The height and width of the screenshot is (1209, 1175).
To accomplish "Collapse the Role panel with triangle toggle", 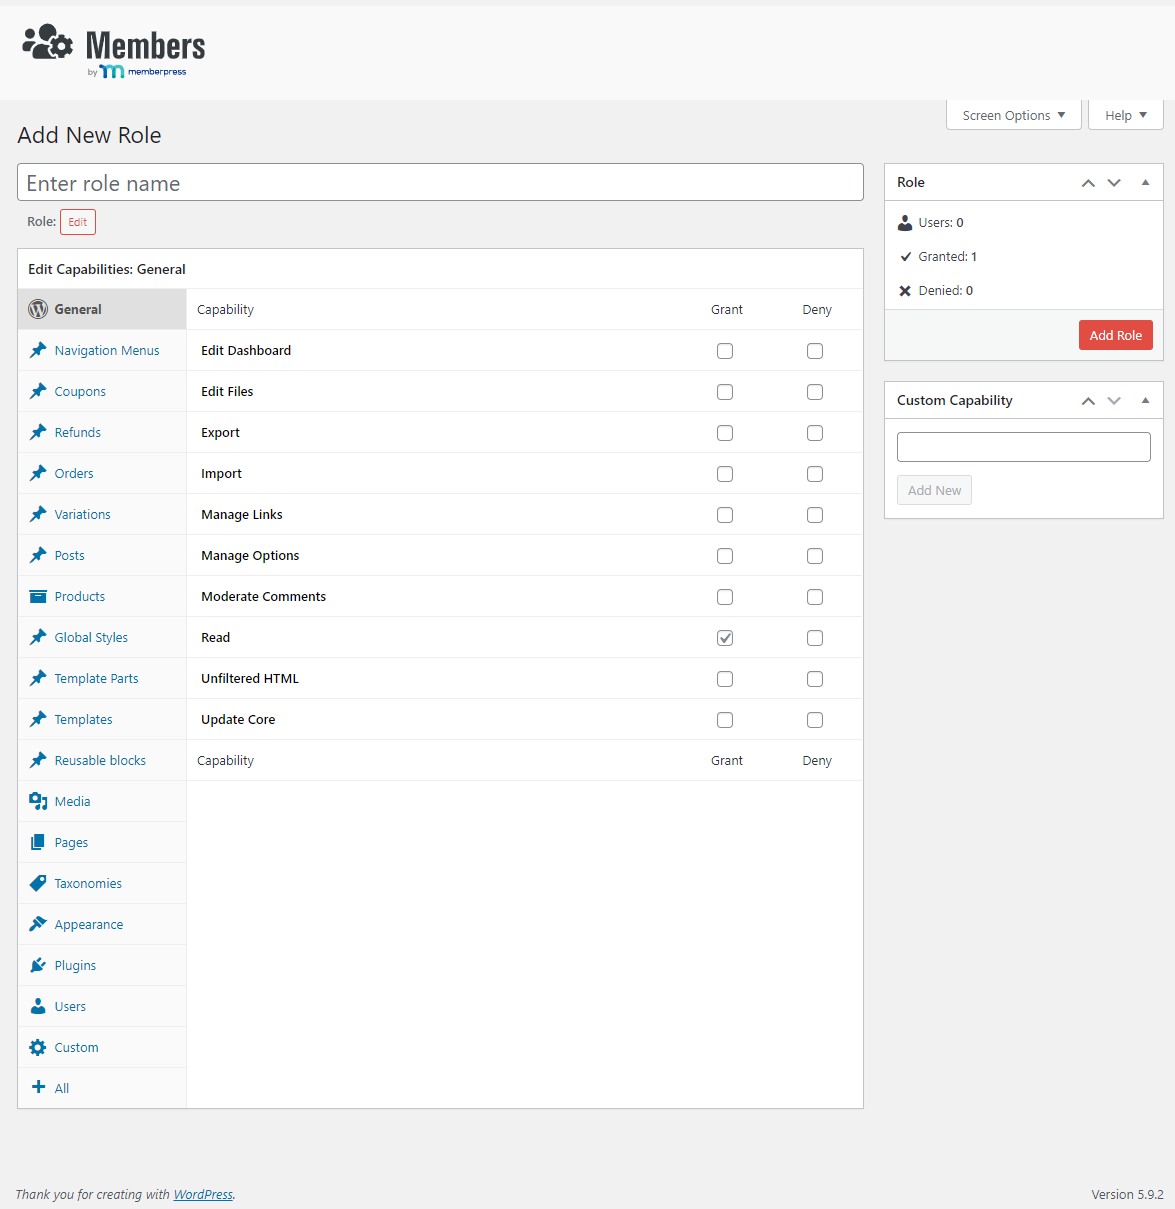I will tap(1145, 183).
